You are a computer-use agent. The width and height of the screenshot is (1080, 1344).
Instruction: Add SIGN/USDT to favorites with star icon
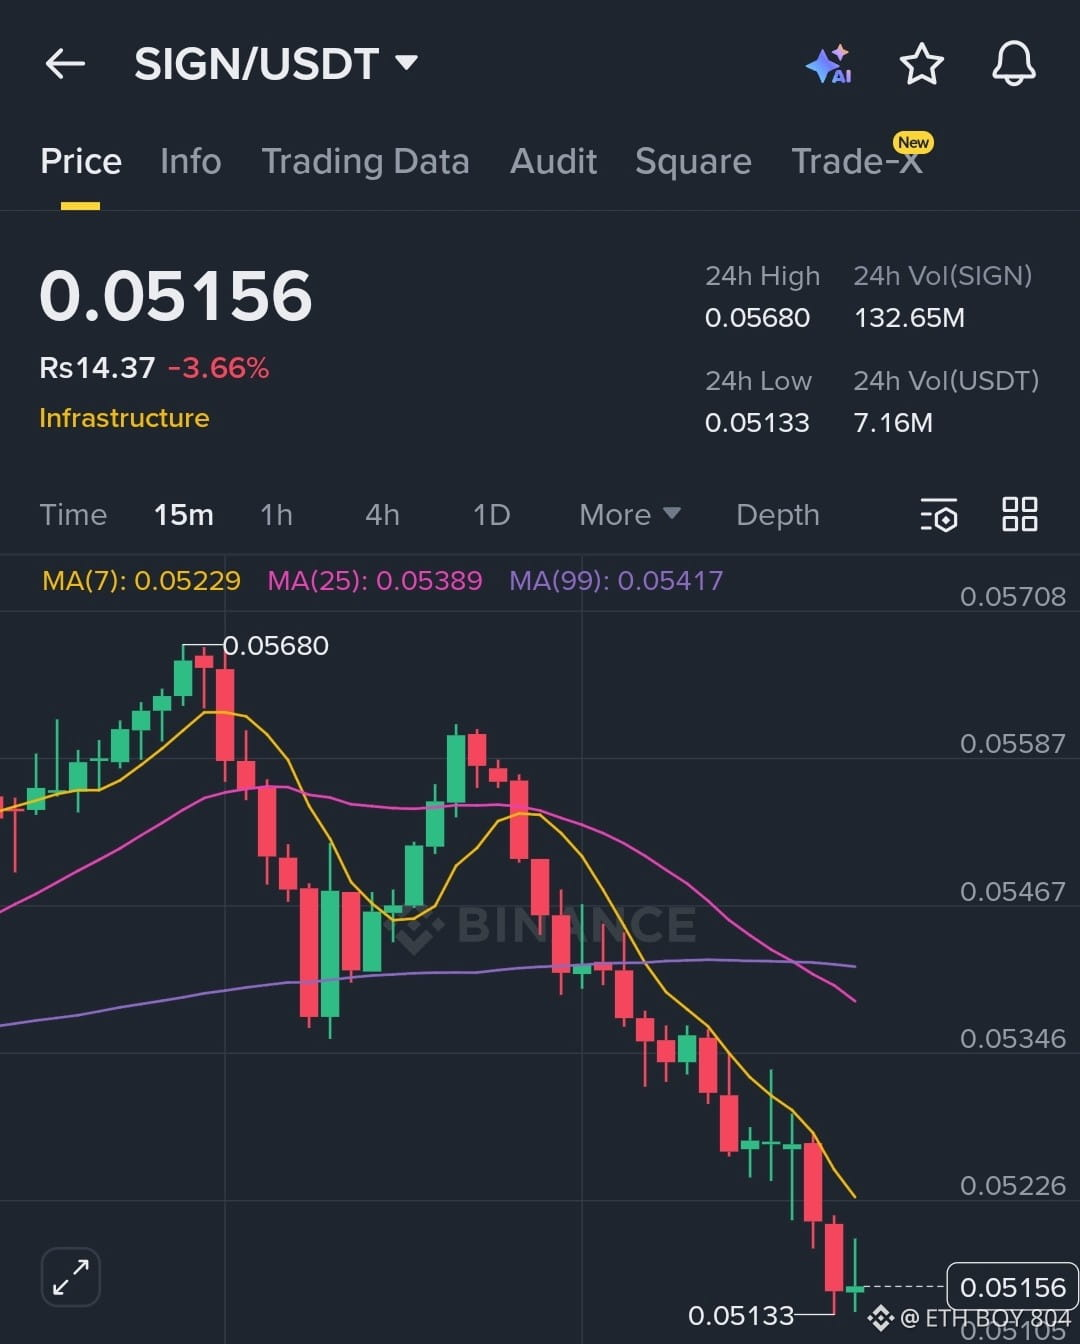point(921,64)
